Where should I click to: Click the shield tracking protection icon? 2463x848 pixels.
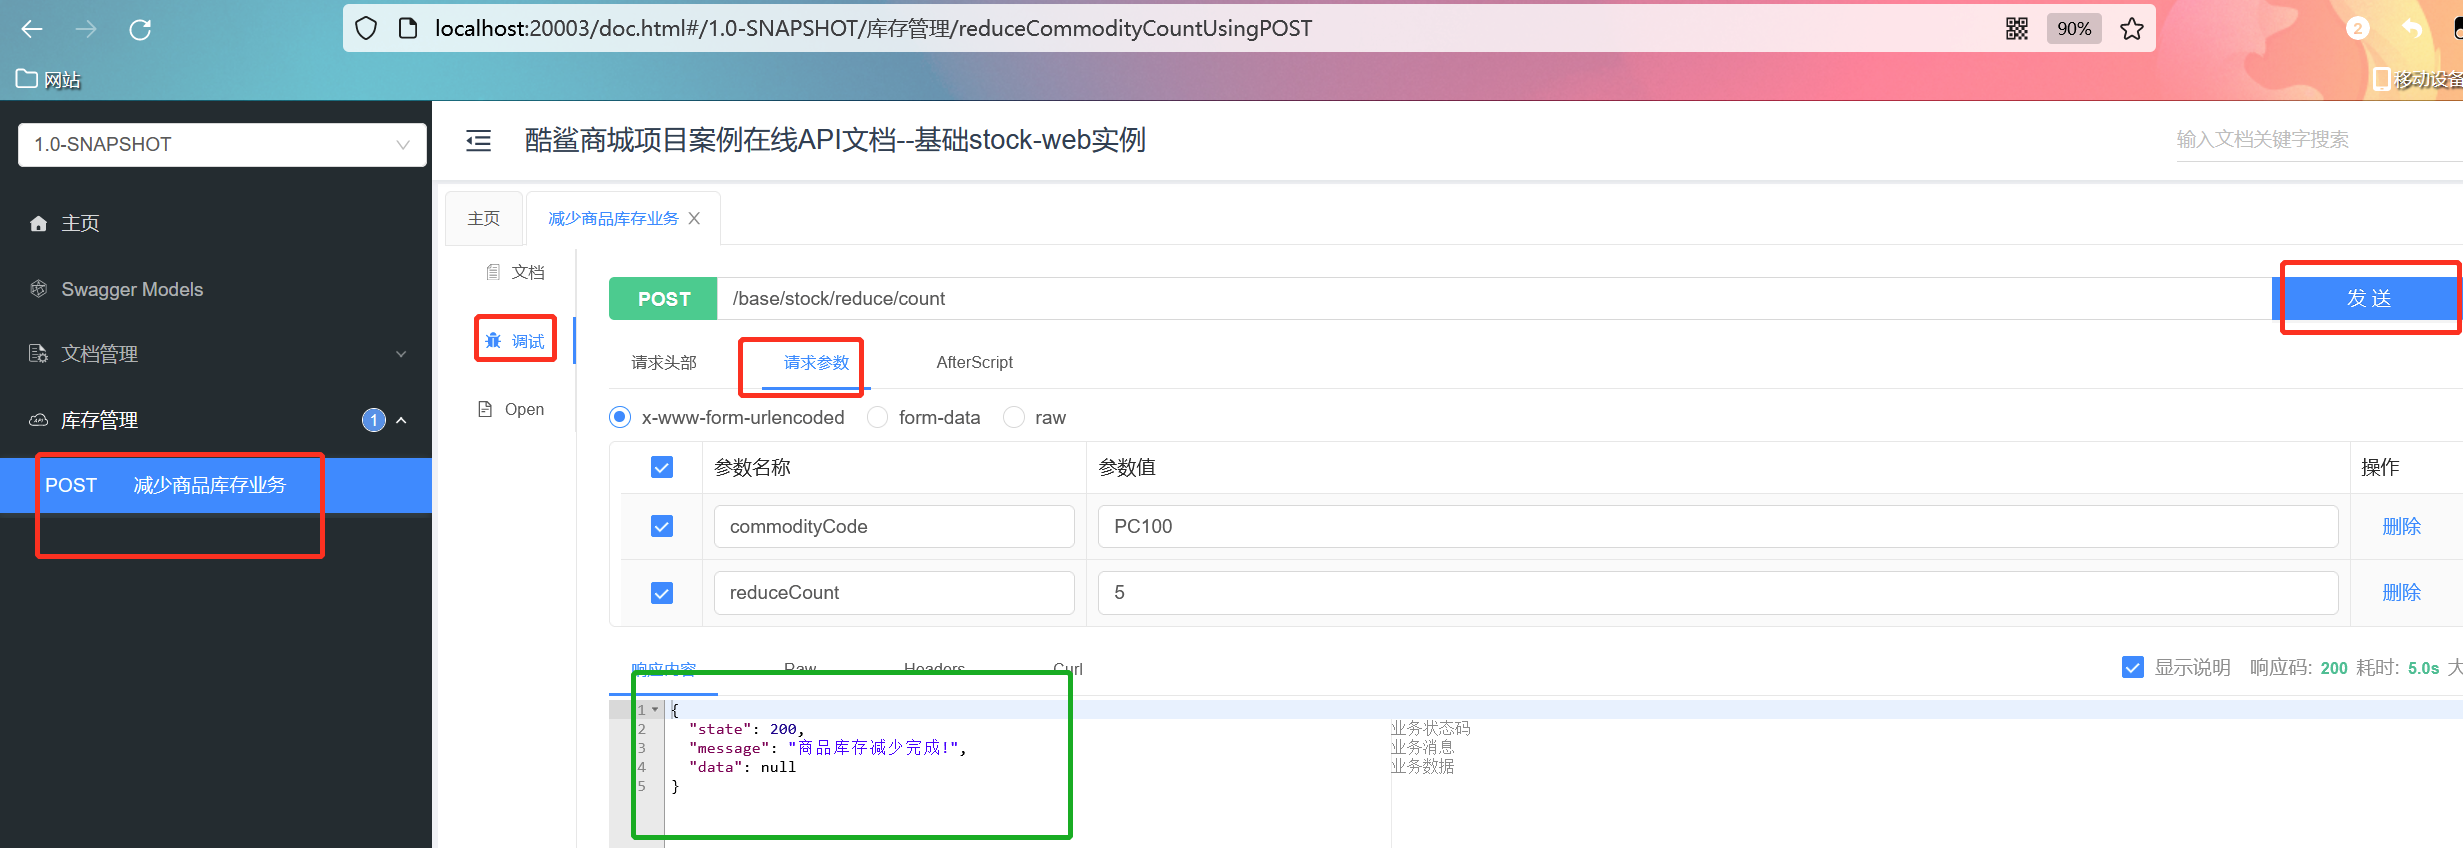pyautogui.click(x=366, y=28)
